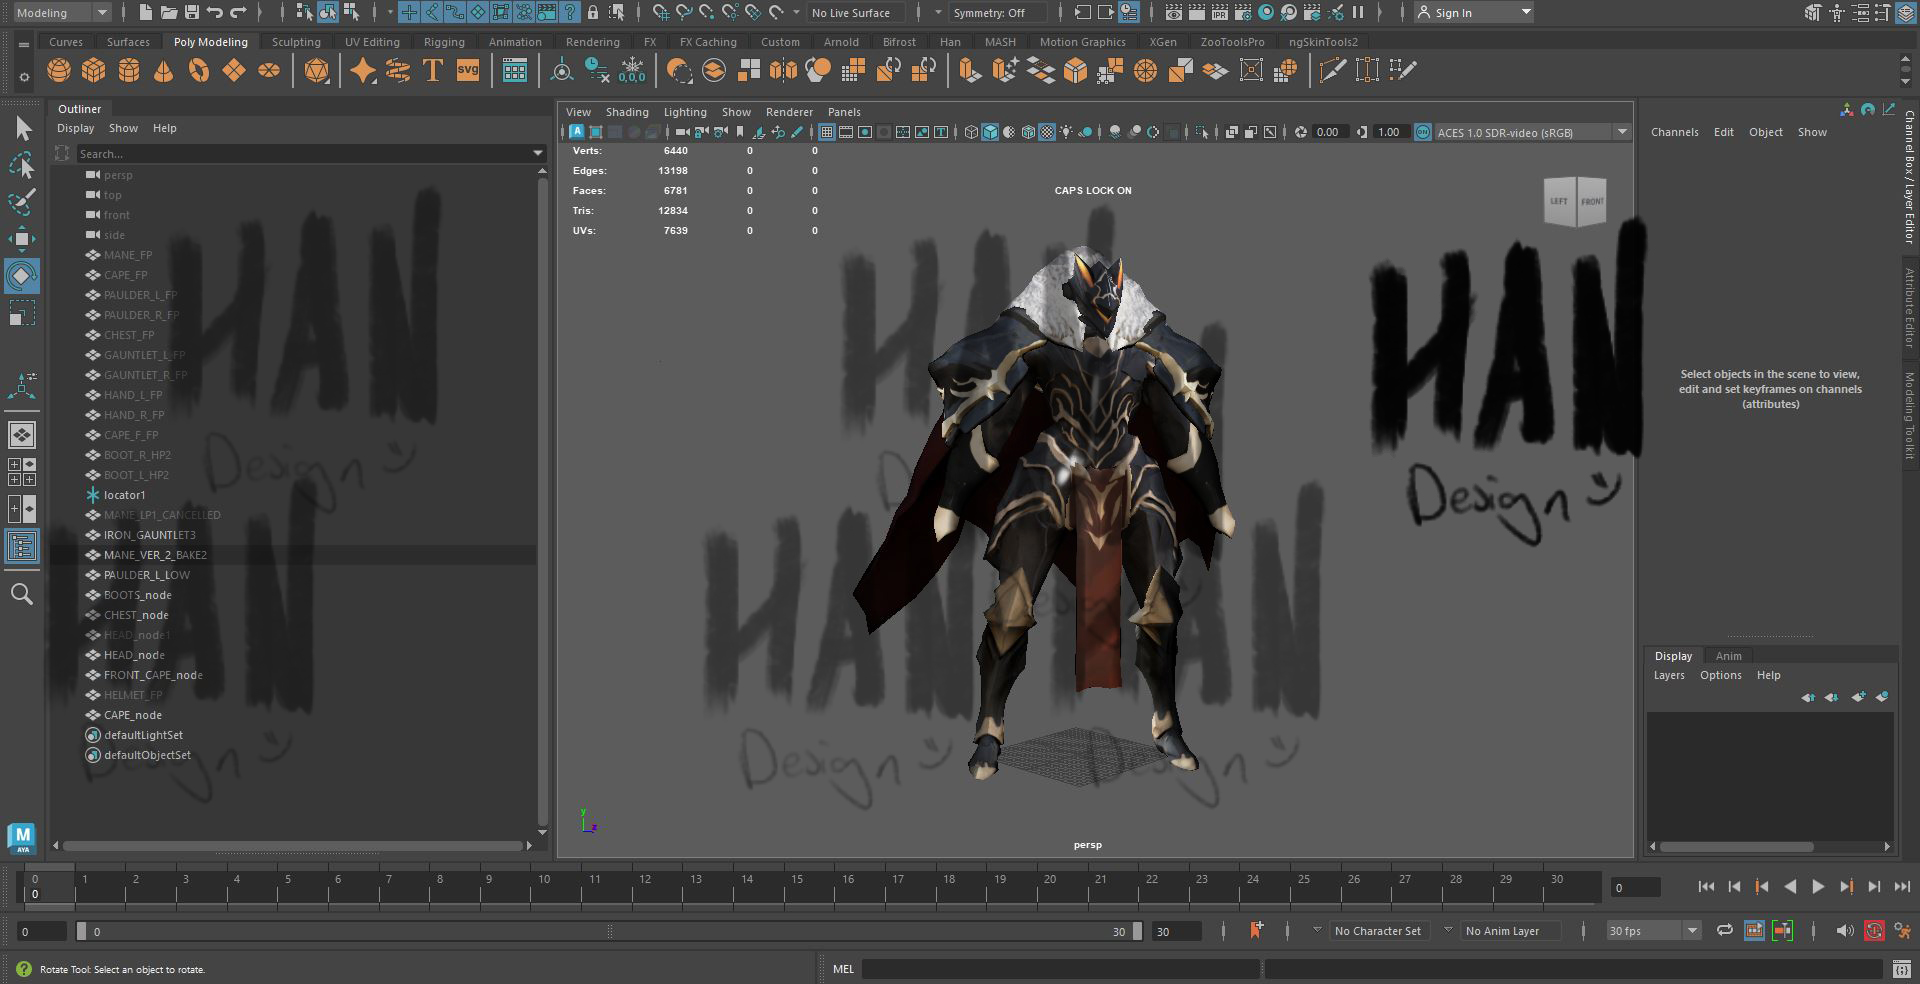Toggle audio mute speaker icon
Viewport: 1920px width, 984px height.
[1845, 931]
